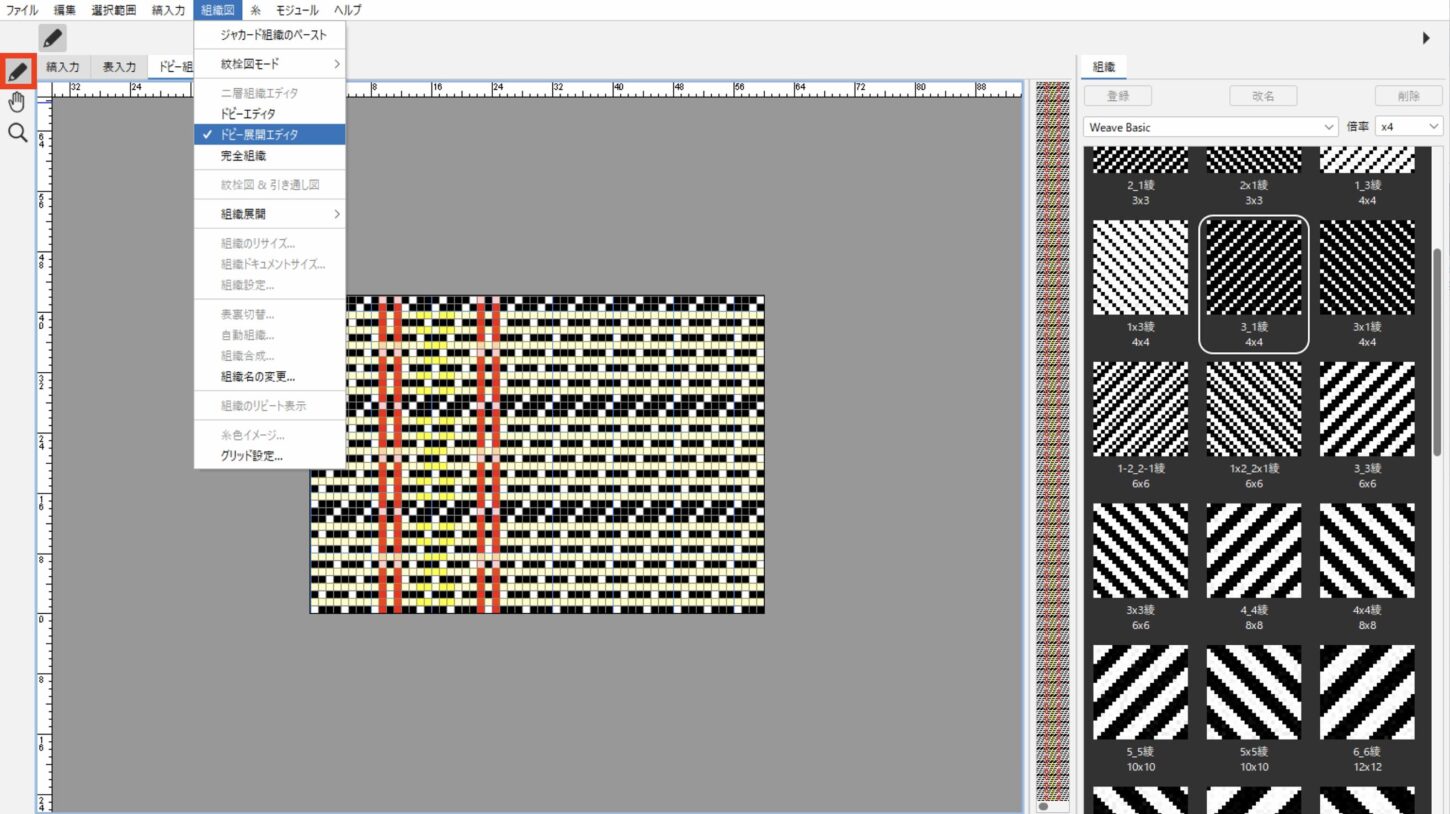Click the pencil icon in top toolbar
This screenshot has width=1450, height=814.
click(x=53, y=38)
